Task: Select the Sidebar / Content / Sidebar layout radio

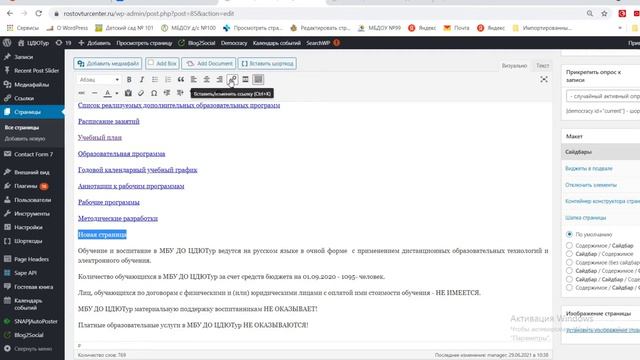Action: pyautogui.click(x=569, y=271)
